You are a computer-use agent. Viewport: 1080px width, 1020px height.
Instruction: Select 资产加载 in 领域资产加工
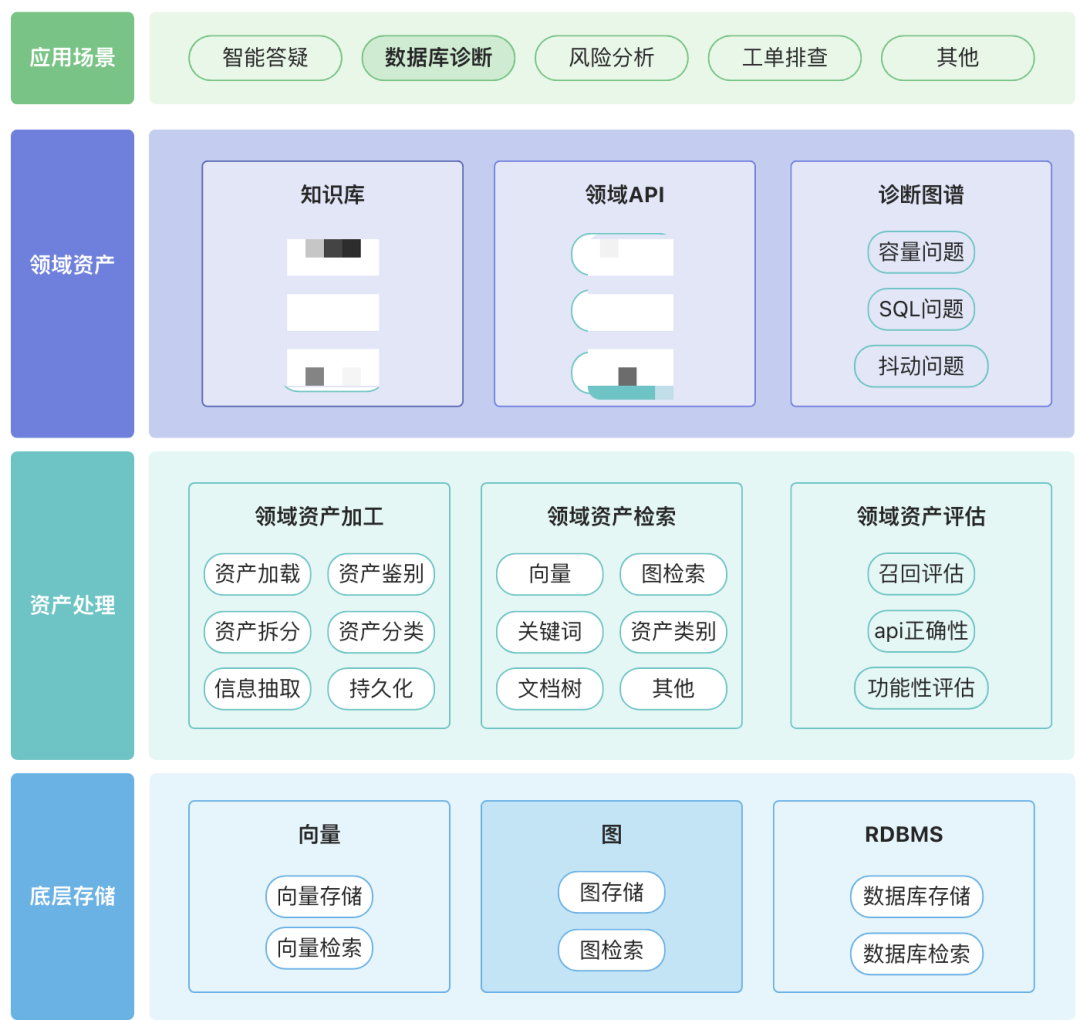[257, 574]
